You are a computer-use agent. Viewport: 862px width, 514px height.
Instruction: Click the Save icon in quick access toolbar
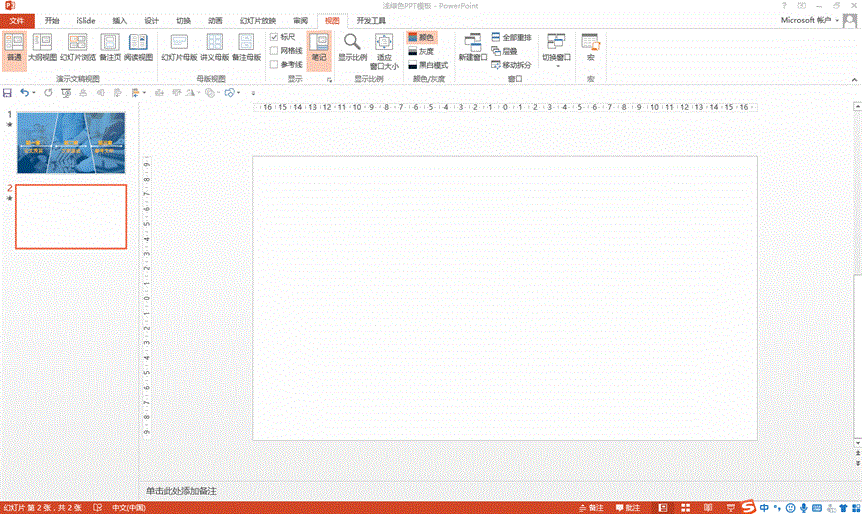click(8, 92)
